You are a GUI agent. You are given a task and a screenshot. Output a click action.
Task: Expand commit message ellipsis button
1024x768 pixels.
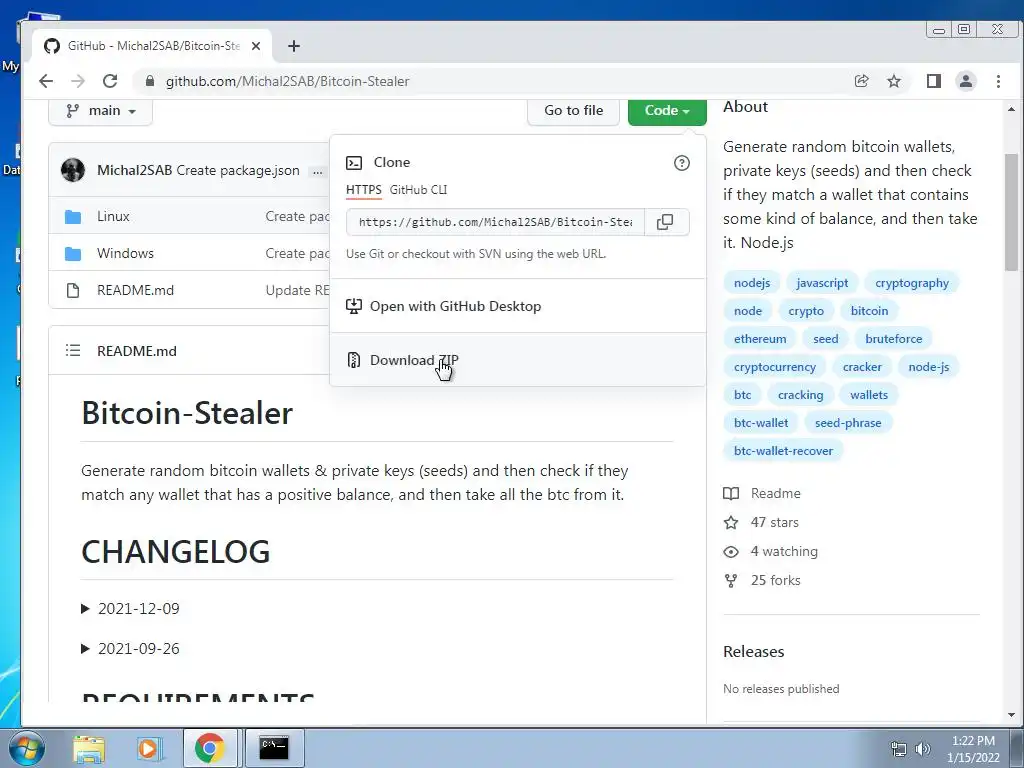click(x=317, y=171)
